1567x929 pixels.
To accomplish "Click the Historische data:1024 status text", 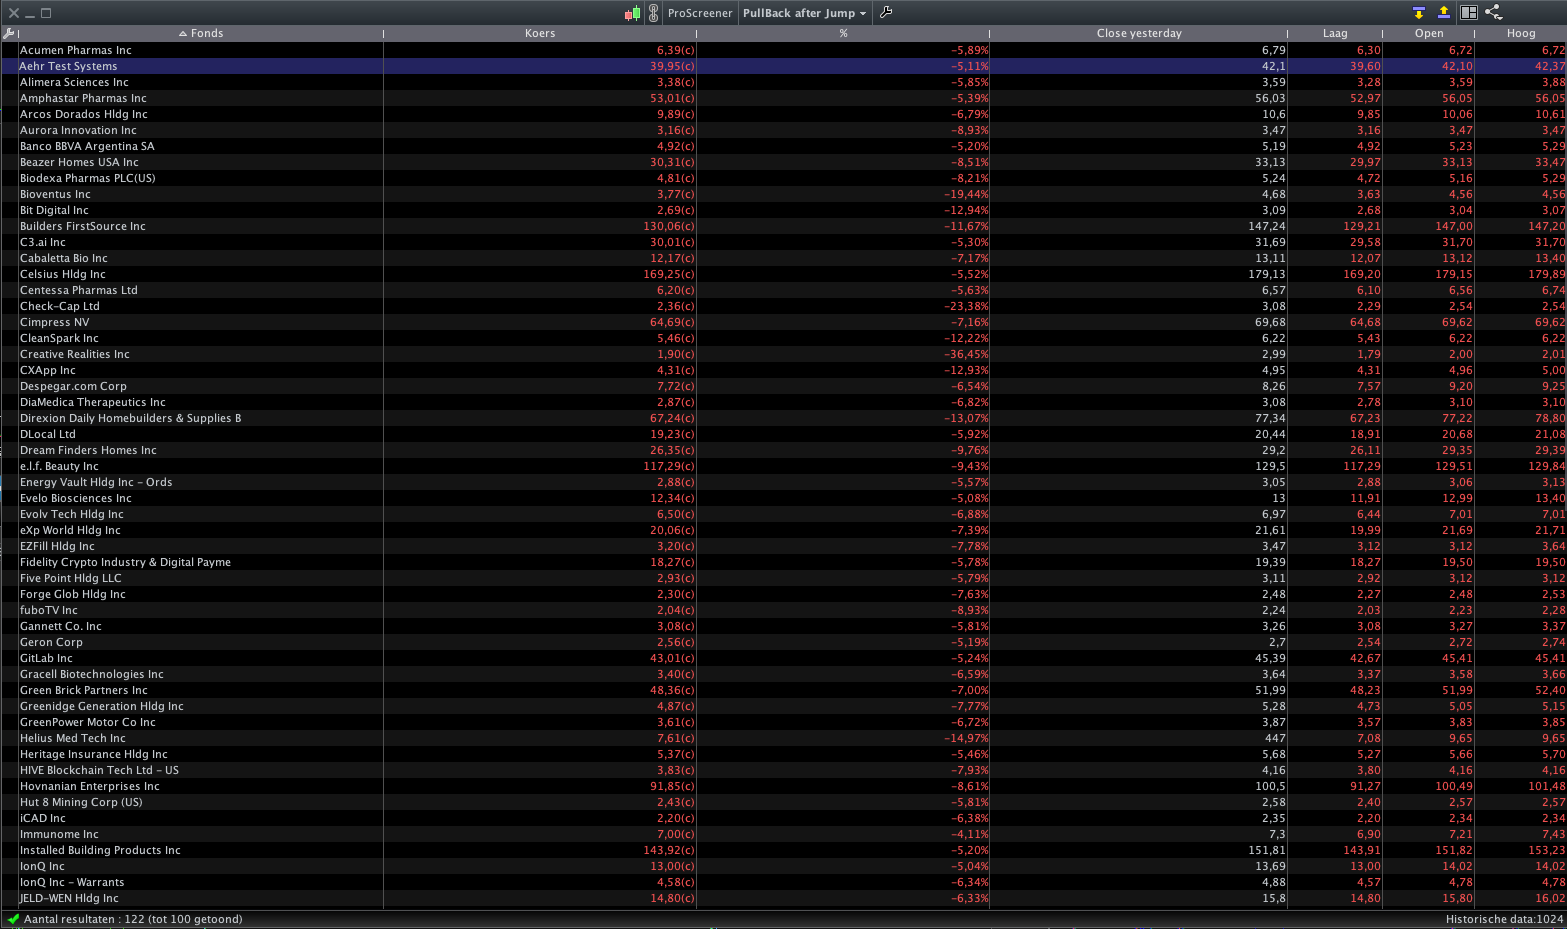I will (1504, 919).
